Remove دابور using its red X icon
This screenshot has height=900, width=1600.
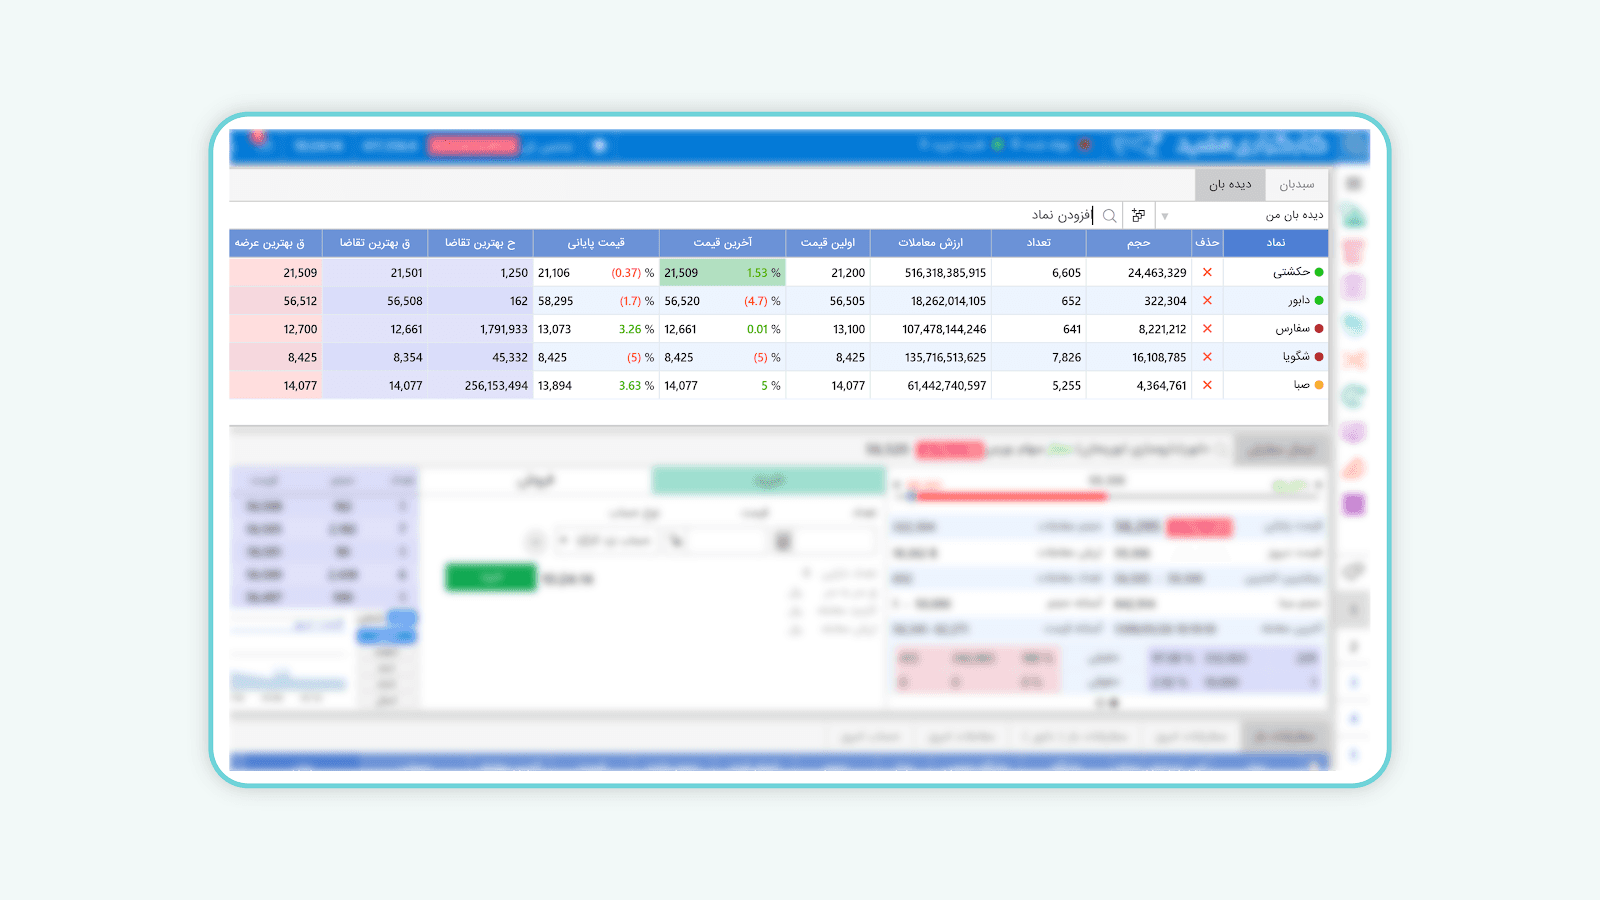pos(1207,300)
